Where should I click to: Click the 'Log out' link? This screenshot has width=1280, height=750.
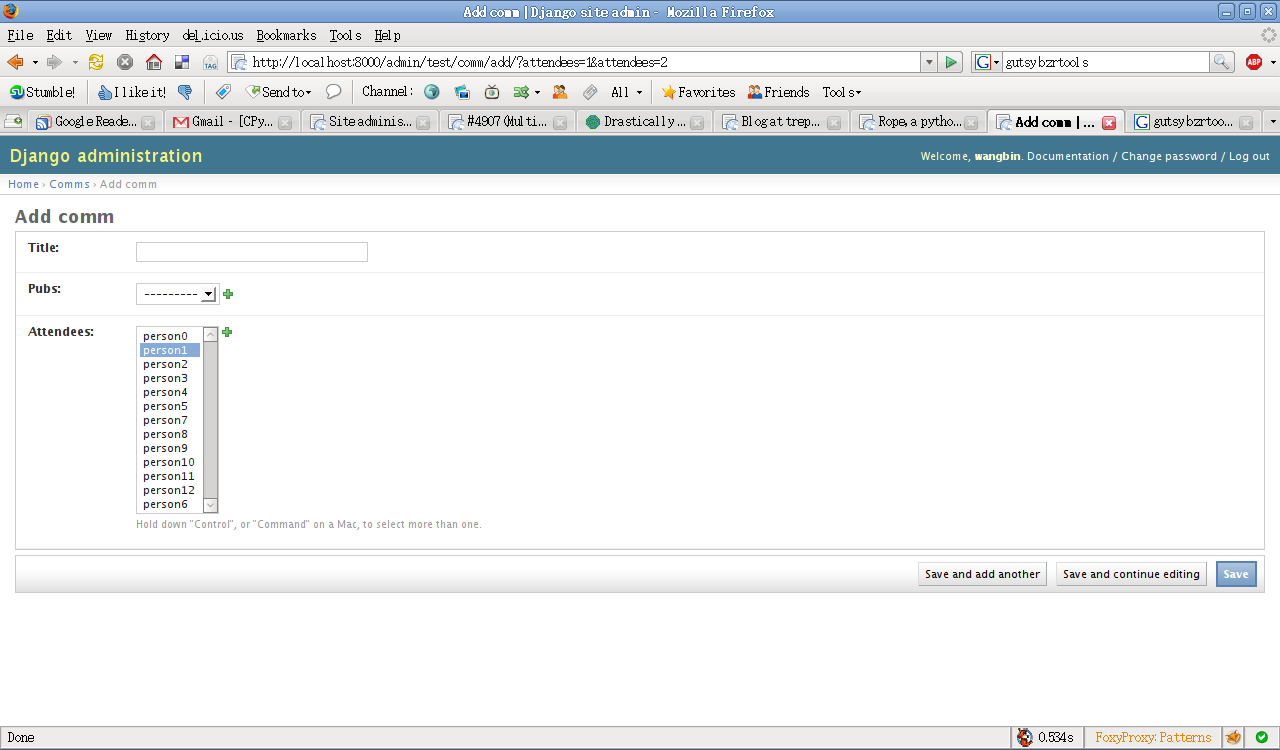[x=1249, y=156]
